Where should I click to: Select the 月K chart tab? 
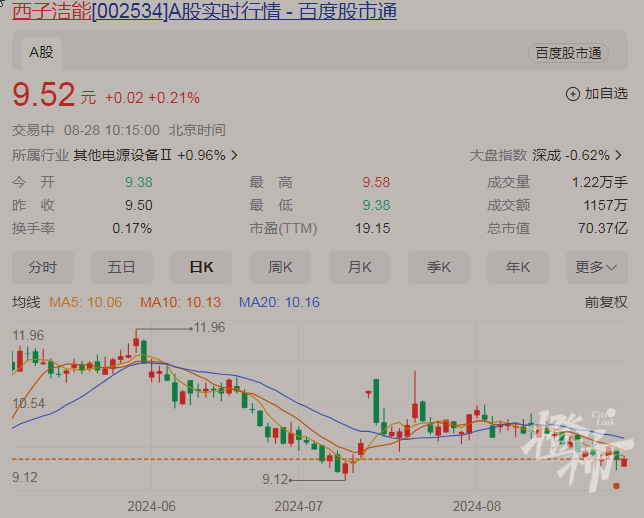(x=359, y=267)
